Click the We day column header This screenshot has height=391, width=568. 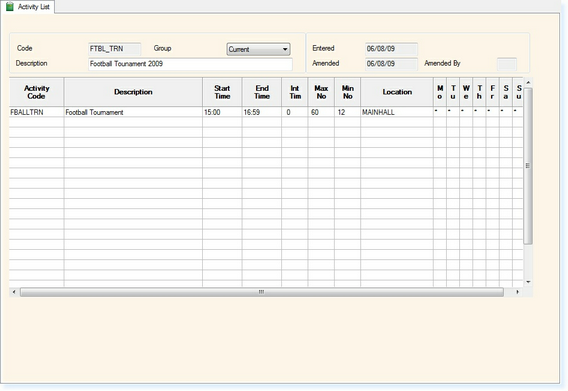tap(466, 92)
